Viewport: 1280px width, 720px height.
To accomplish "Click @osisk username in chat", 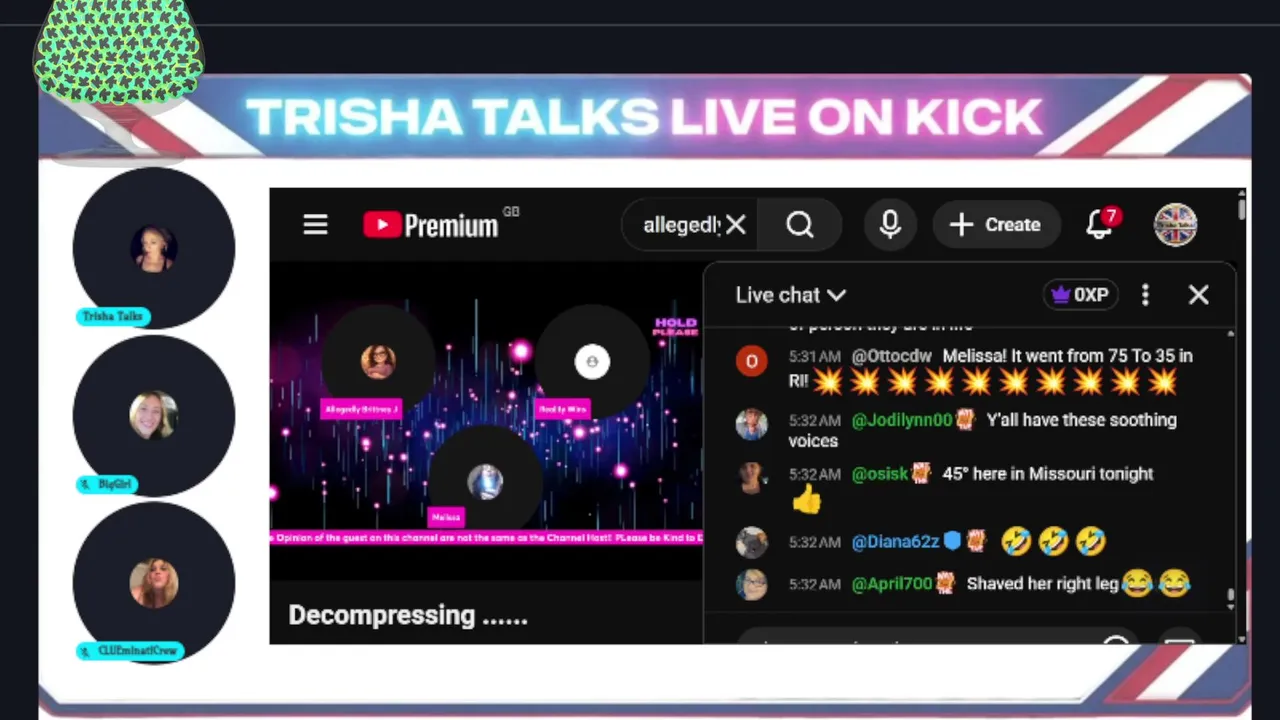I will click(879, 474).
